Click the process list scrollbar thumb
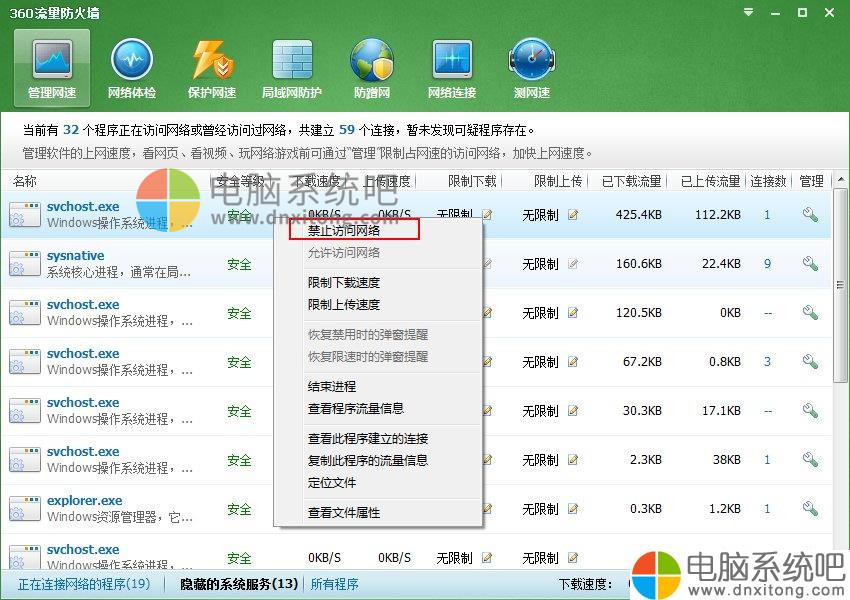The width and height of the screenshot is (850, 600). click(x=841, y=285)
